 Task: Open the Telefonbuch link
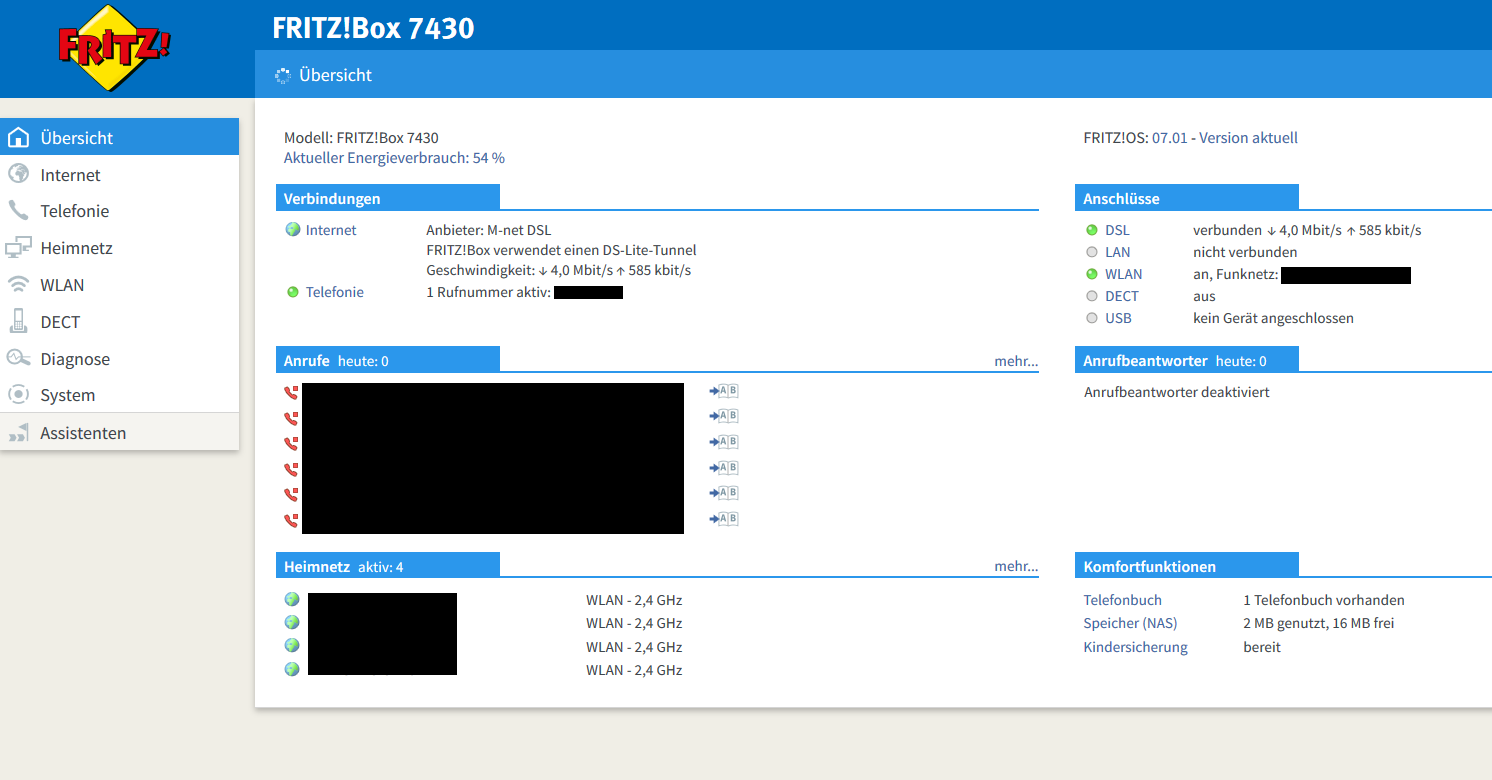(x=1123, y=600)
